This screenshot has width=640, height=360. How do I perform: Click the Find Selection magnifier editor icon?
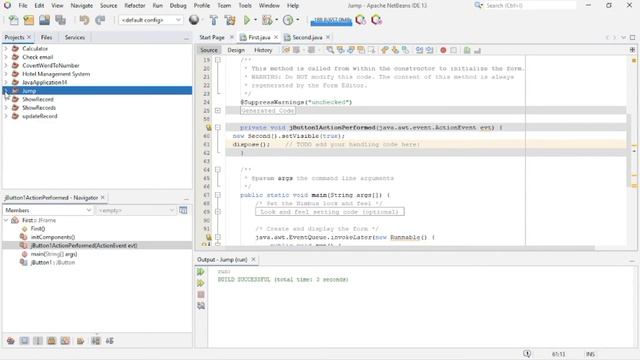click(330, 50)
